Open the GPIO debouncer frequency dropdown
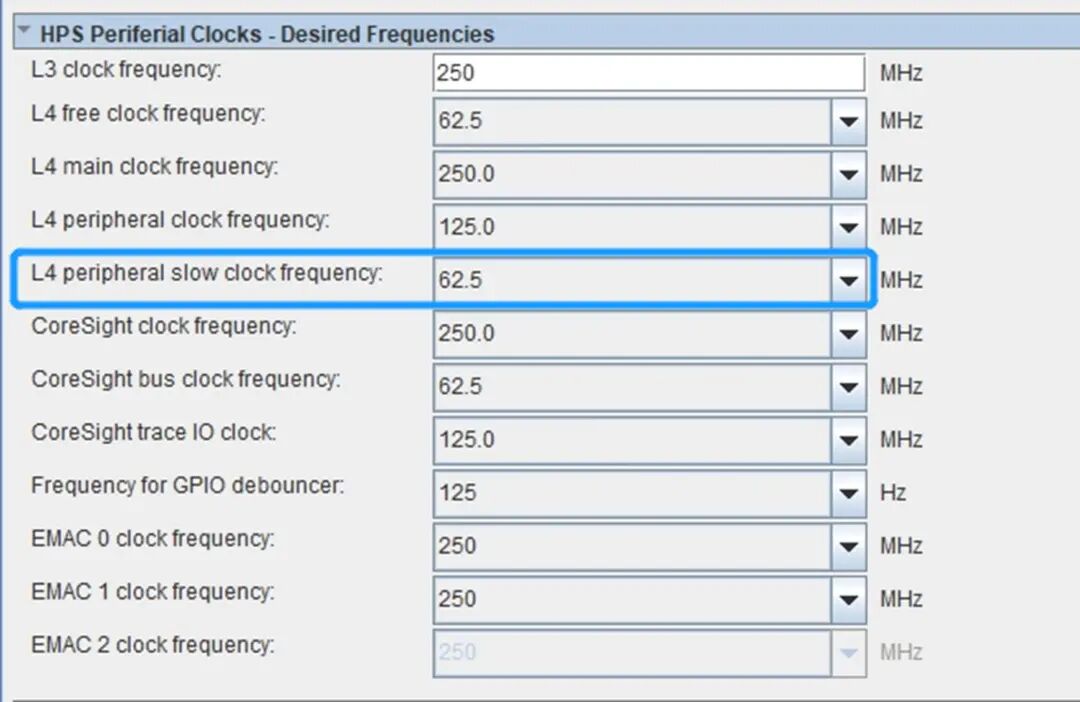 pos(849,493)
